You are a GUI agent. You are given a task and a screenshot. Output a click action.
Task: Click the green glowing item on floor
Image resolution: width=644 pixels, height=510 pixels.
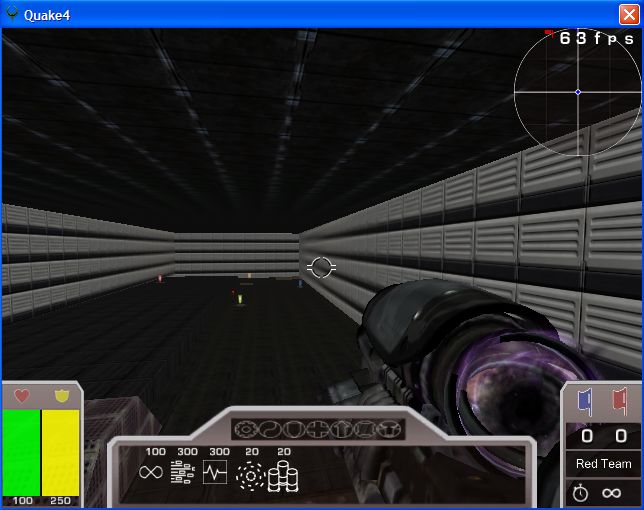(240, 299)
